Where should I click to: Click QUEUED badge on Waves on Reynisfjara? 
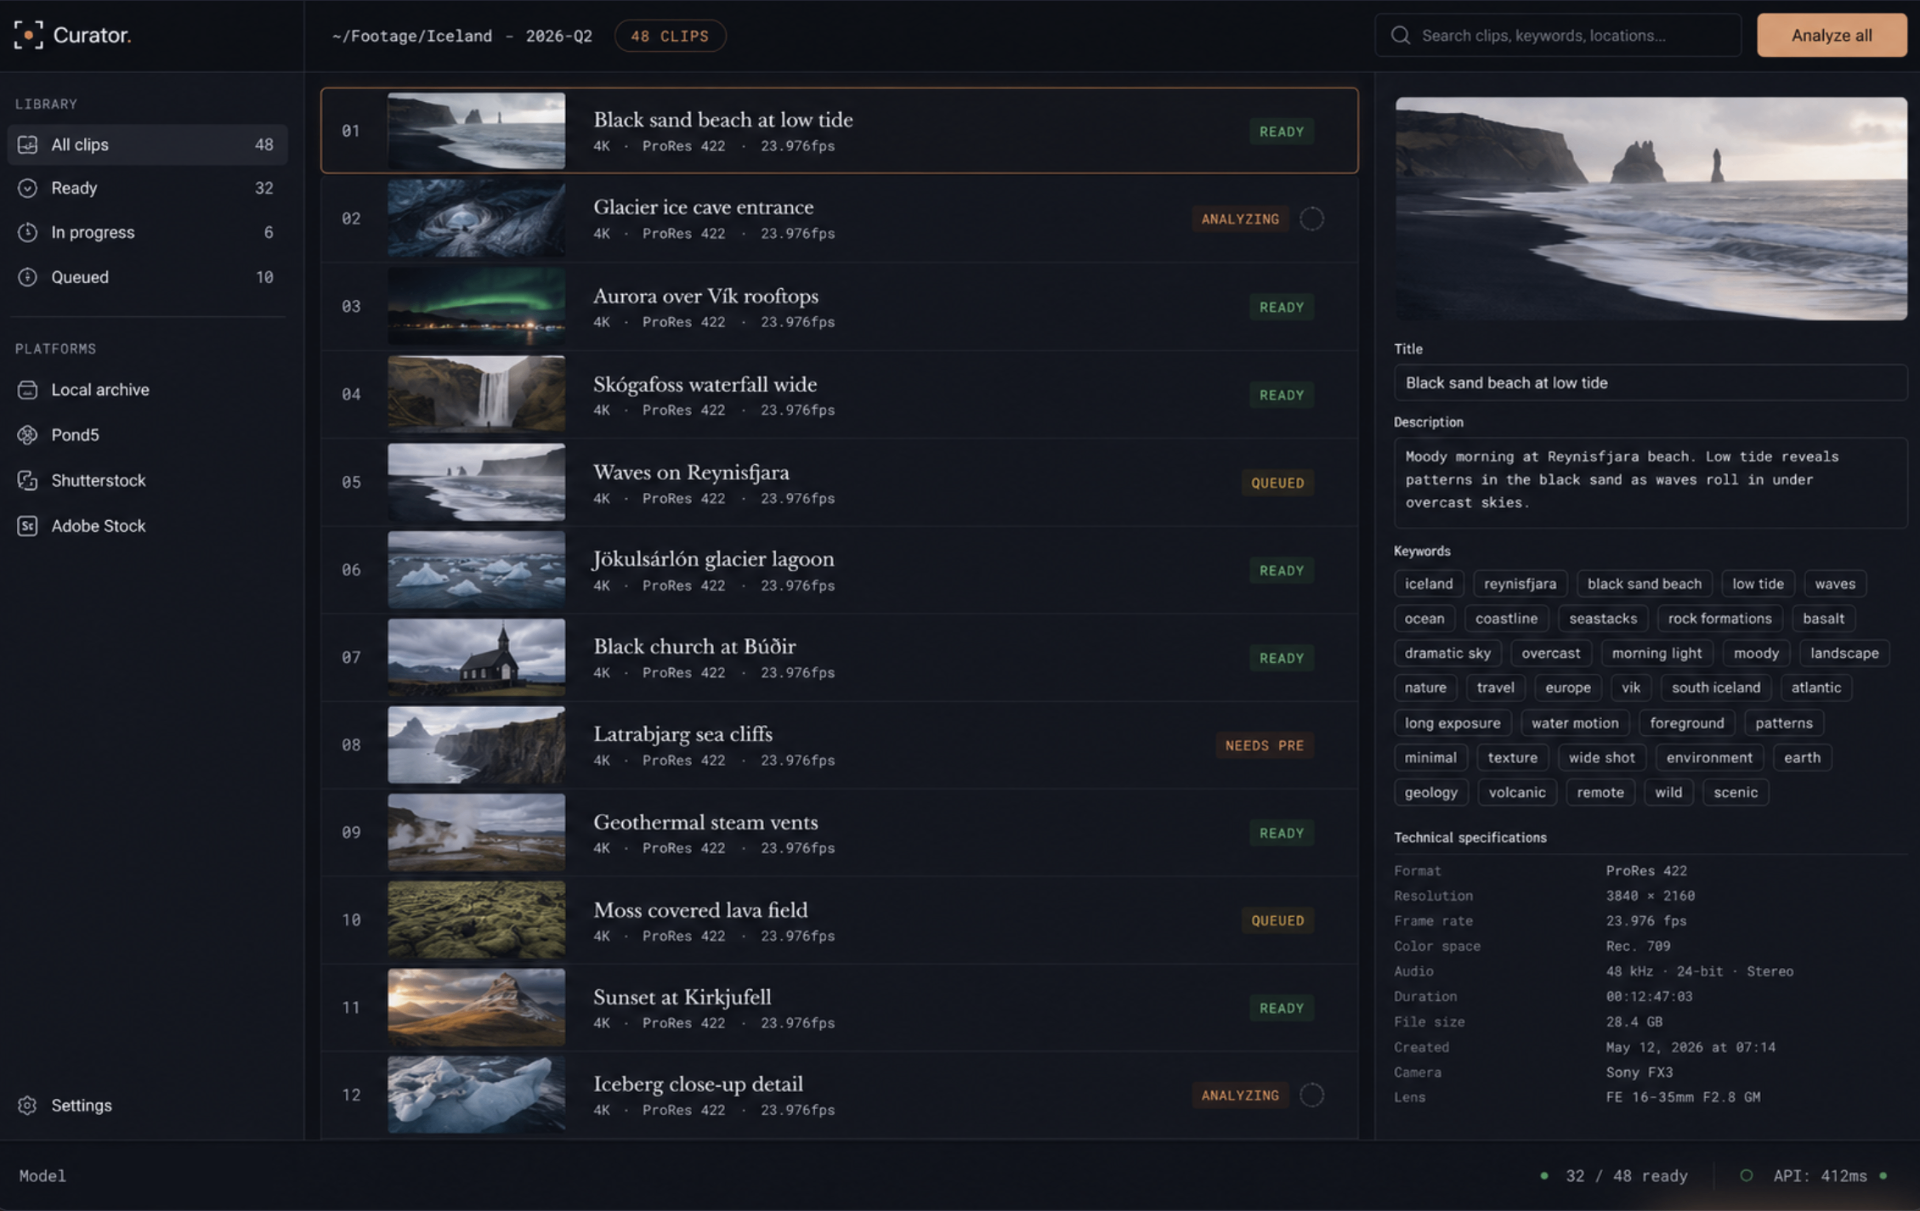coord(1277,483)
